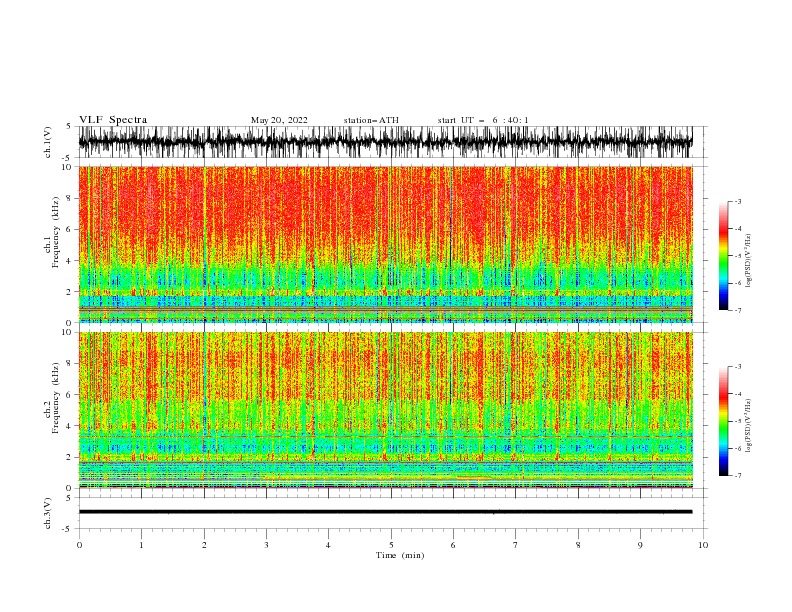
Task: Click the "Time (min)" axis title
Action: point(400,555)
